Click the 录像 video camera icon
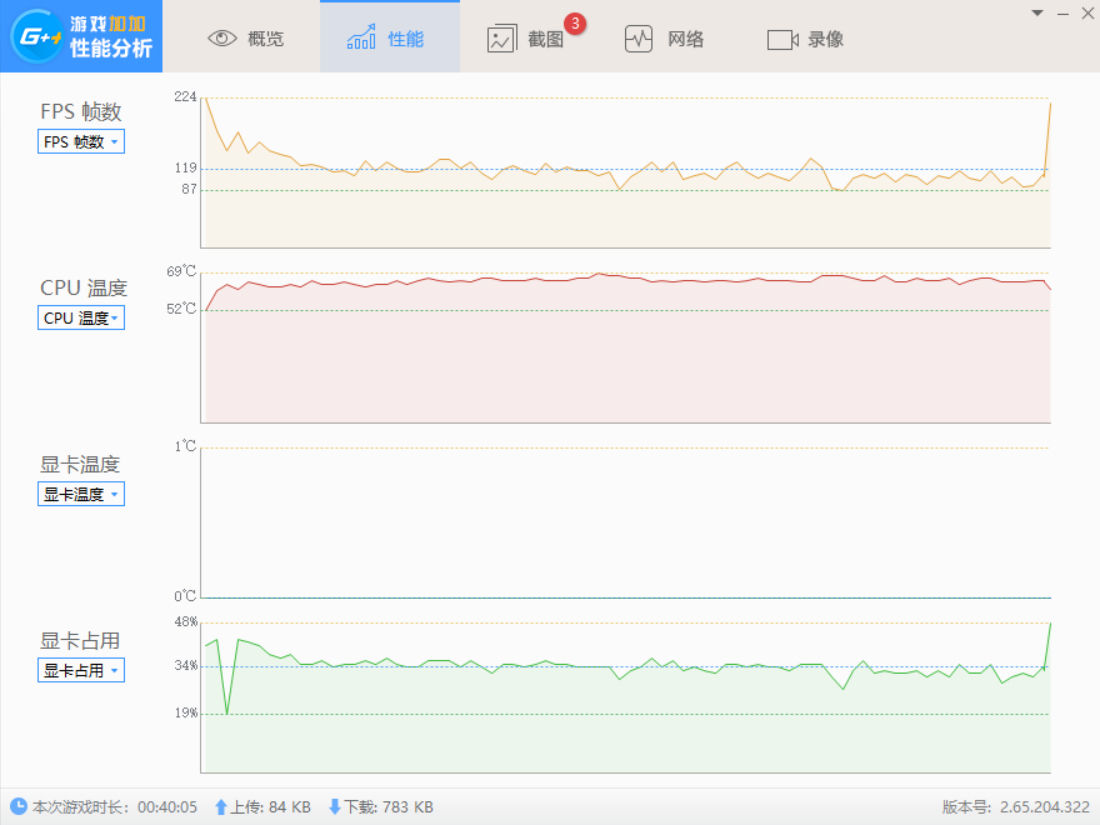The height and width of the screenshot is (825, 1100). pyautogui.click(x=782, y=40)
